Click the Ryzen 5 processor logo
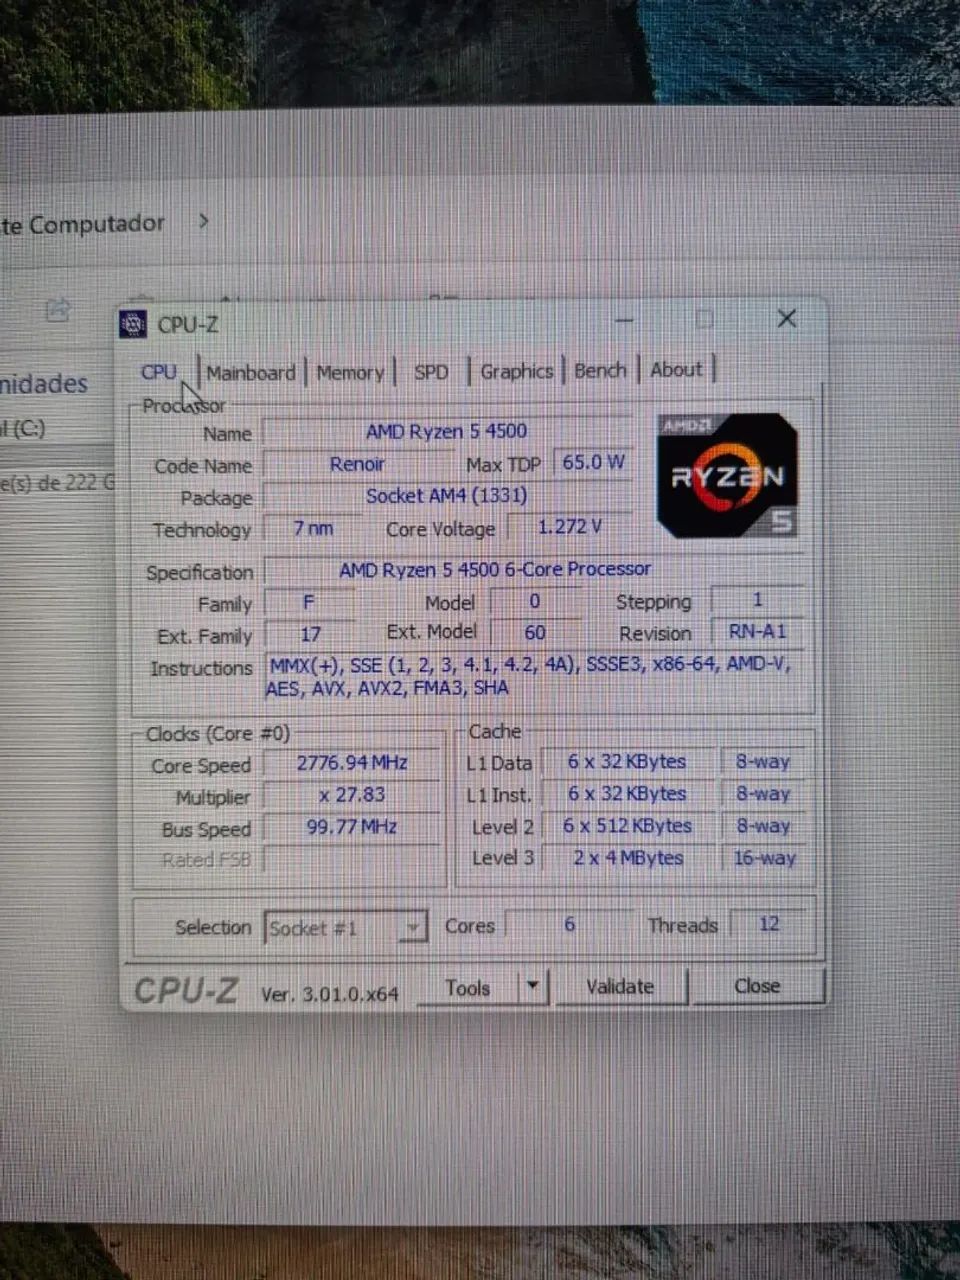The width and height of the screenshot is (960, 1280). [x=727, y=474]
